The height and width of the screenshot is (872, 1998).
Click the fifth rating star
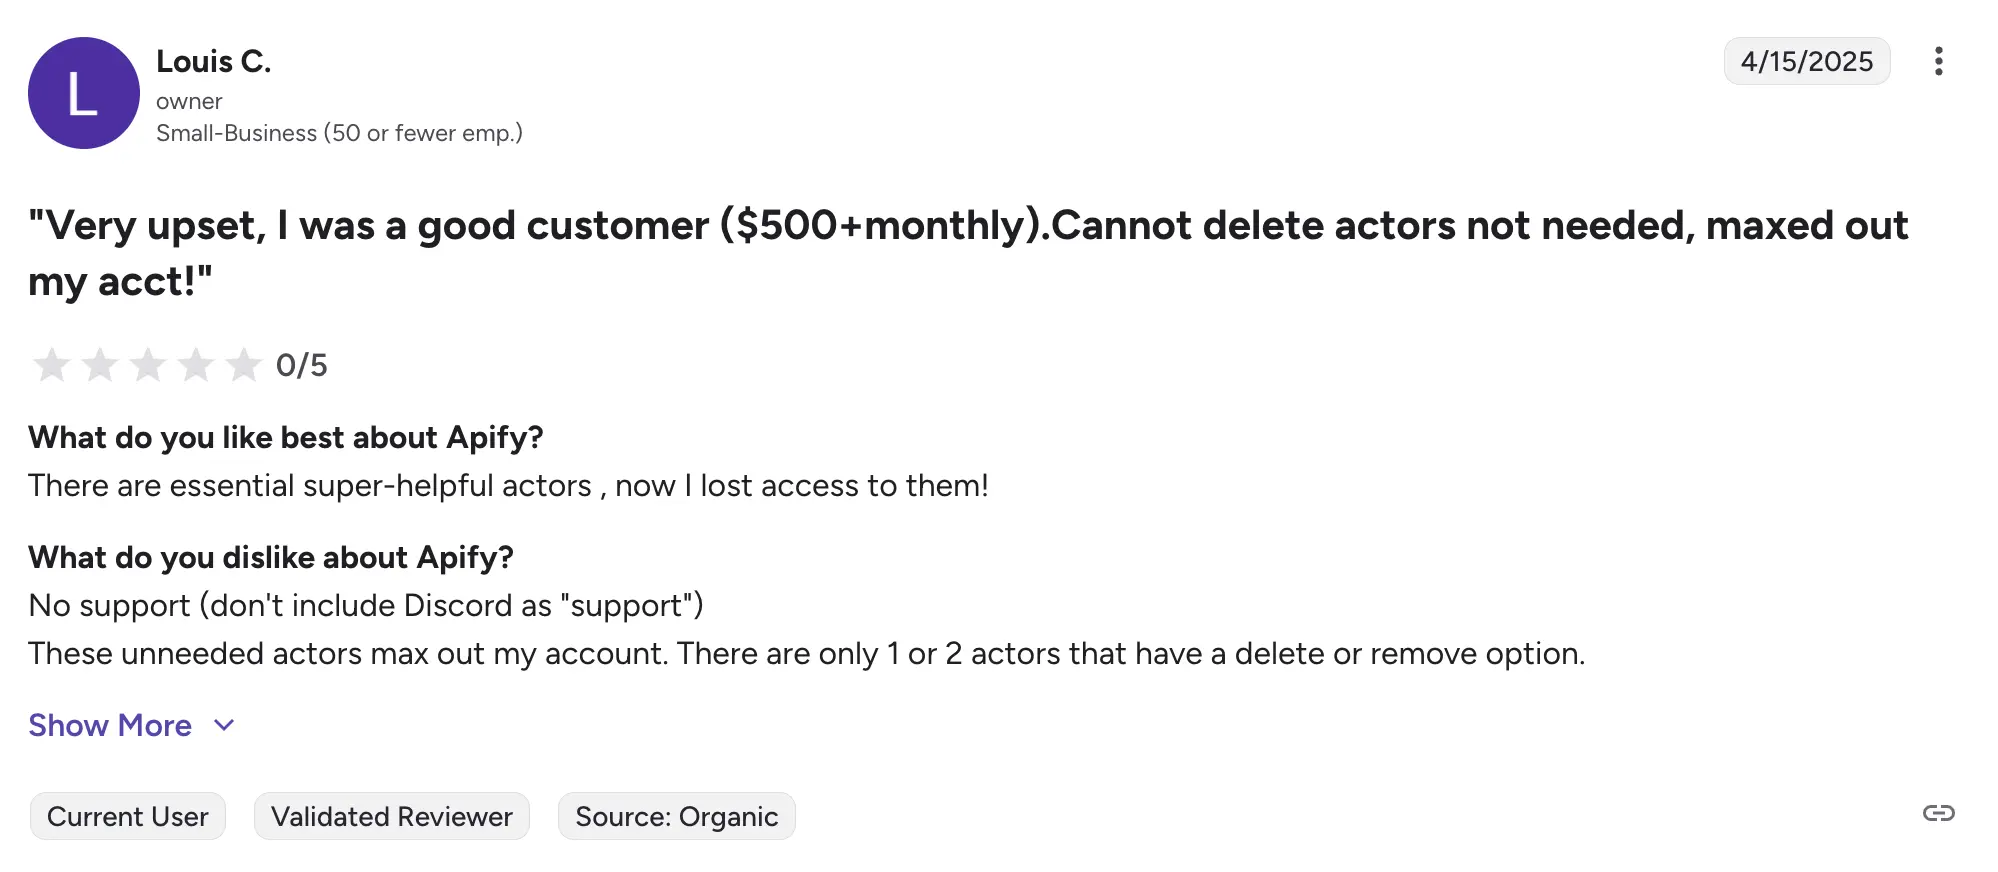point(243,365)
